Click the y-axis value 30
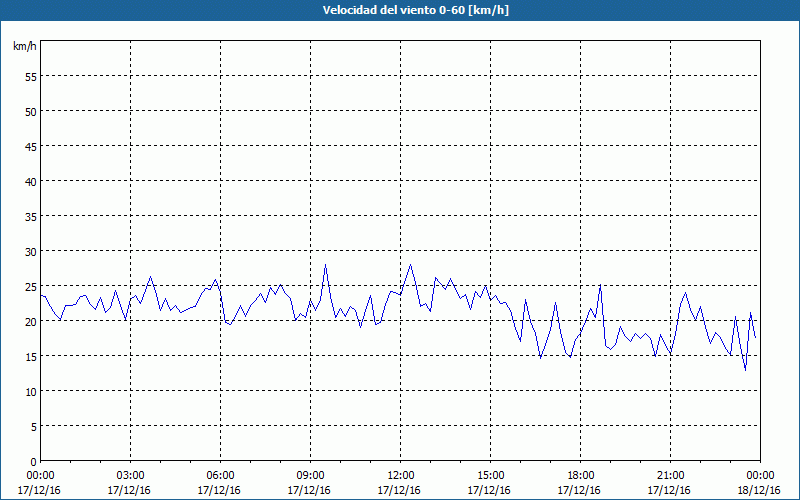 pos(31,252)
